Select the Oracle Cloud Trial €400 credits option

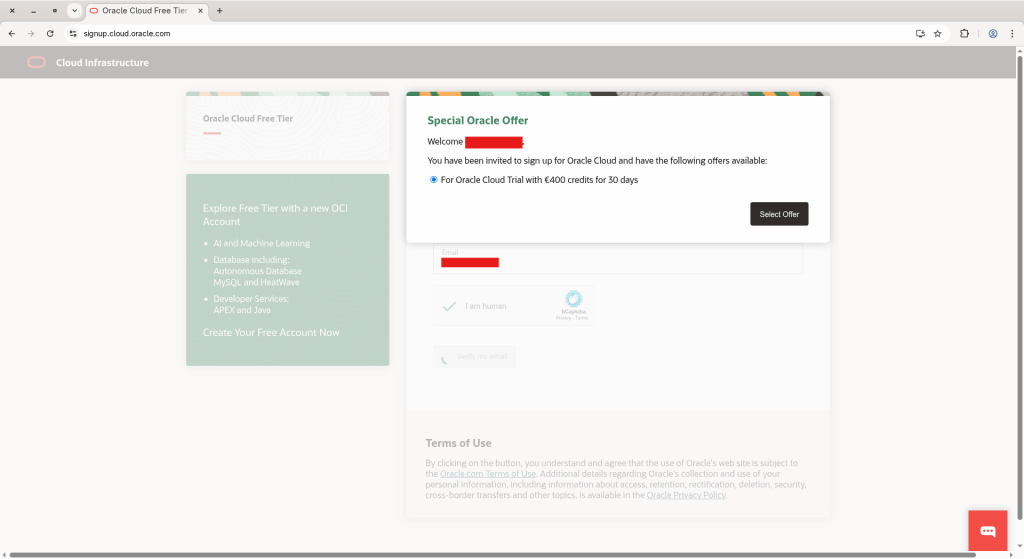point(434,180)
